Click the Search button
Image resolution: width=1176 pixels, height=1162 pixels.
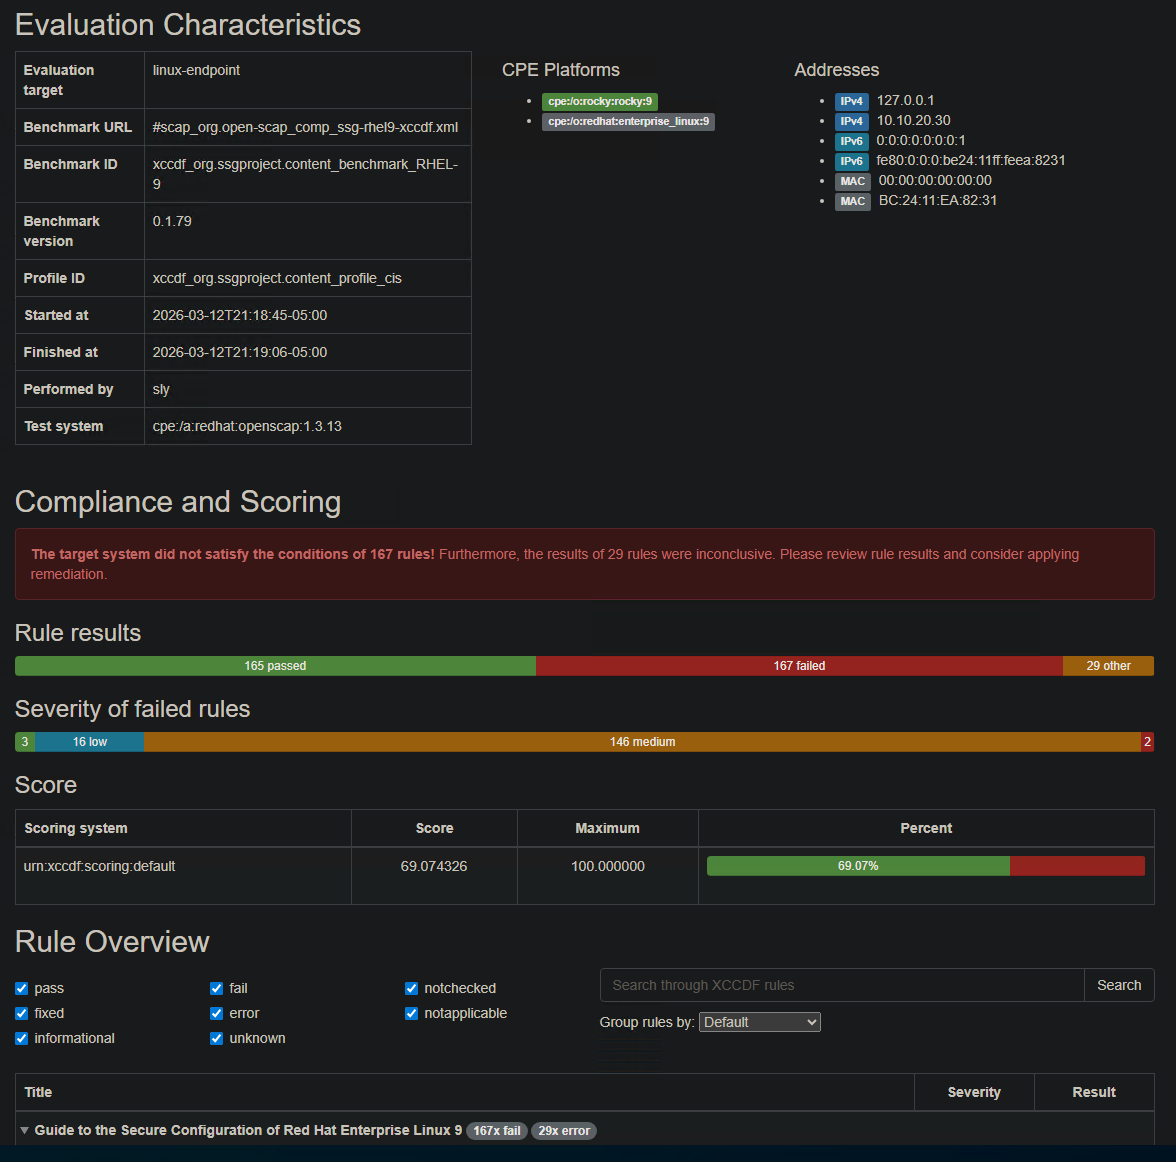click(1118, 985)
